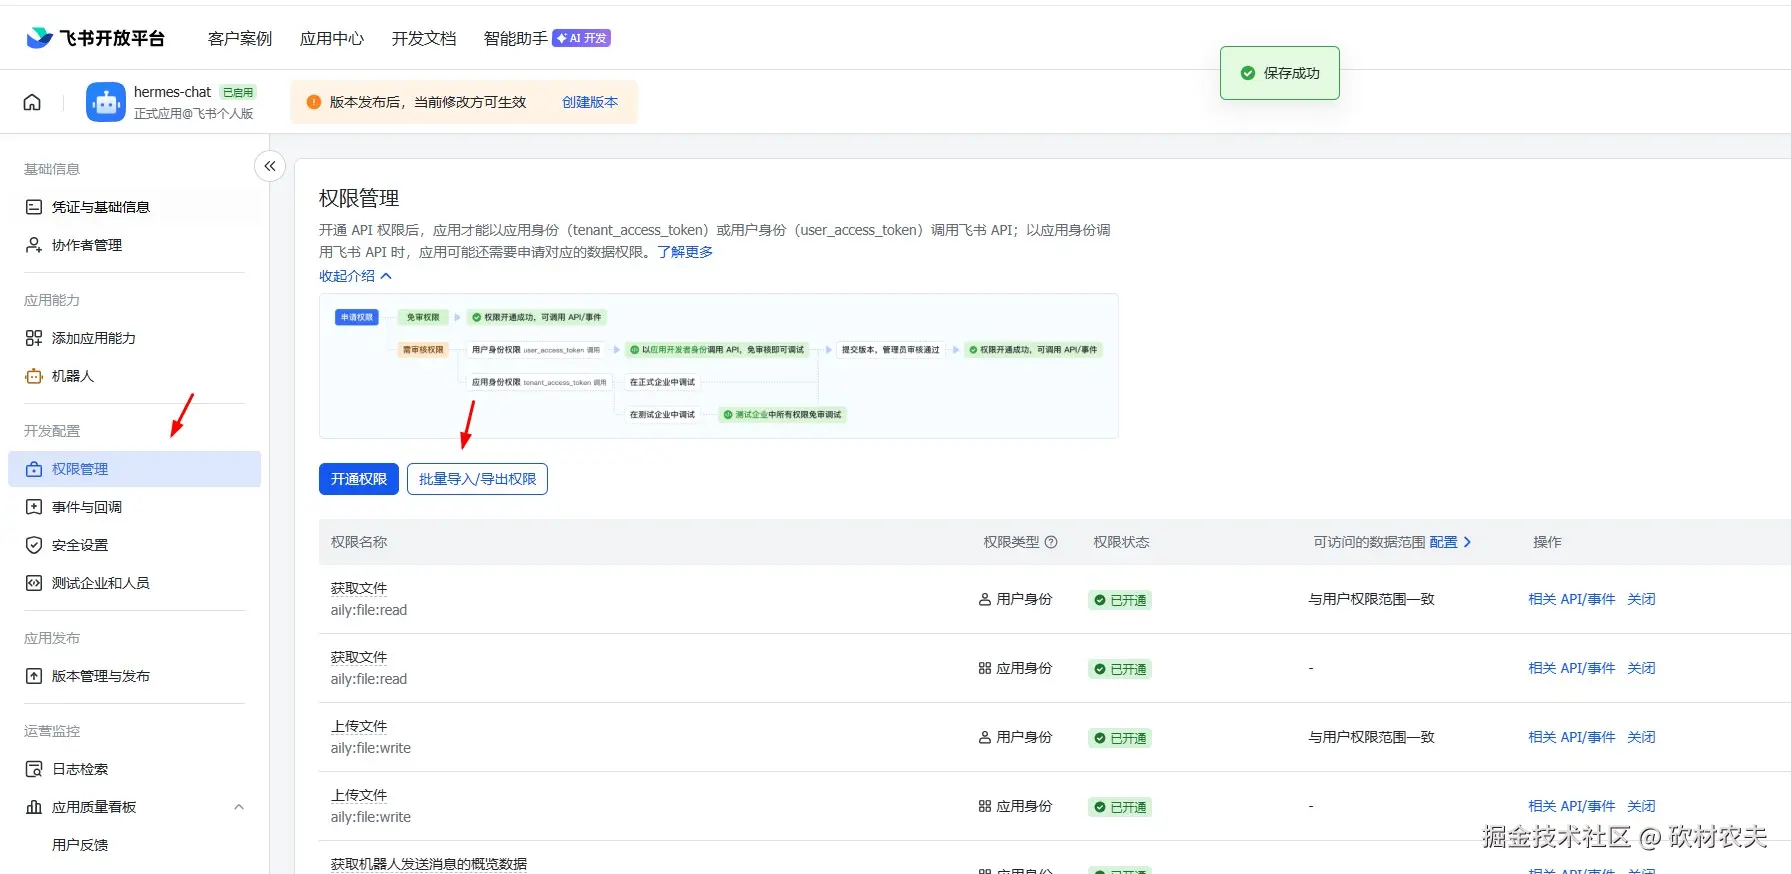
Task: Click the 安全设置 shield icon
Action: tap(34, 545)
